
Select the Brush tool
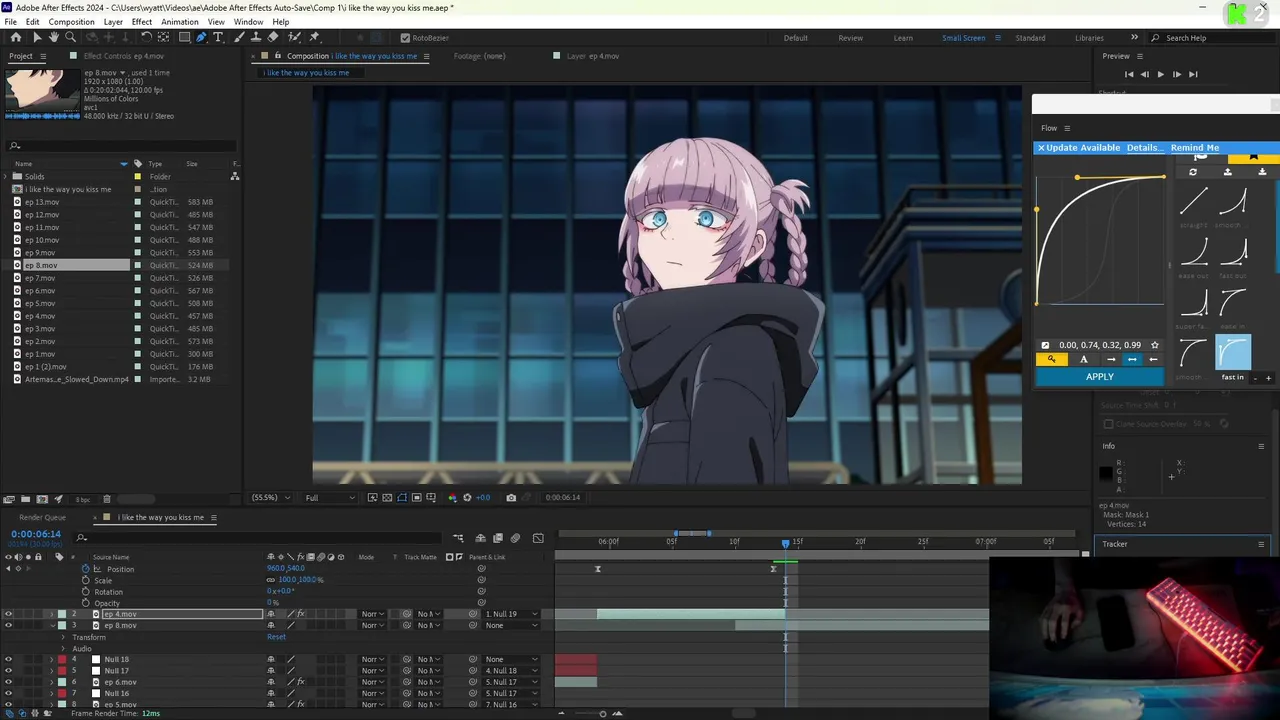point(240,37)
